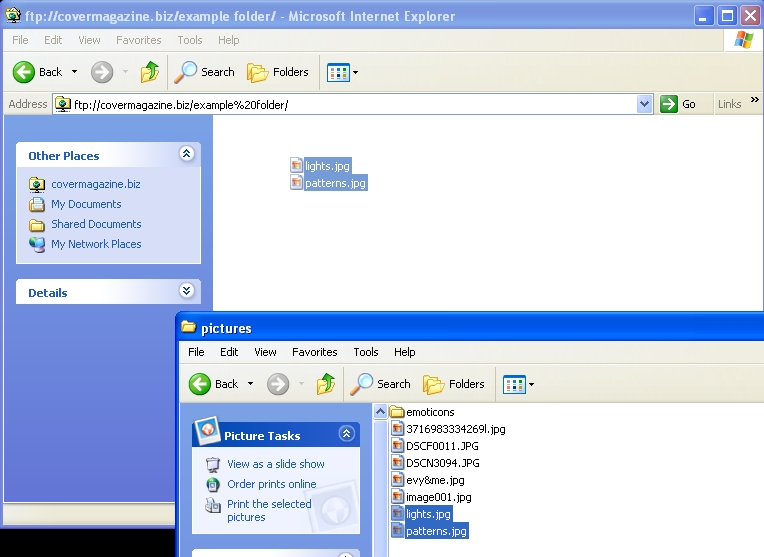
Task: Select lights.jpg in pictures window
Action: point(422,514)
